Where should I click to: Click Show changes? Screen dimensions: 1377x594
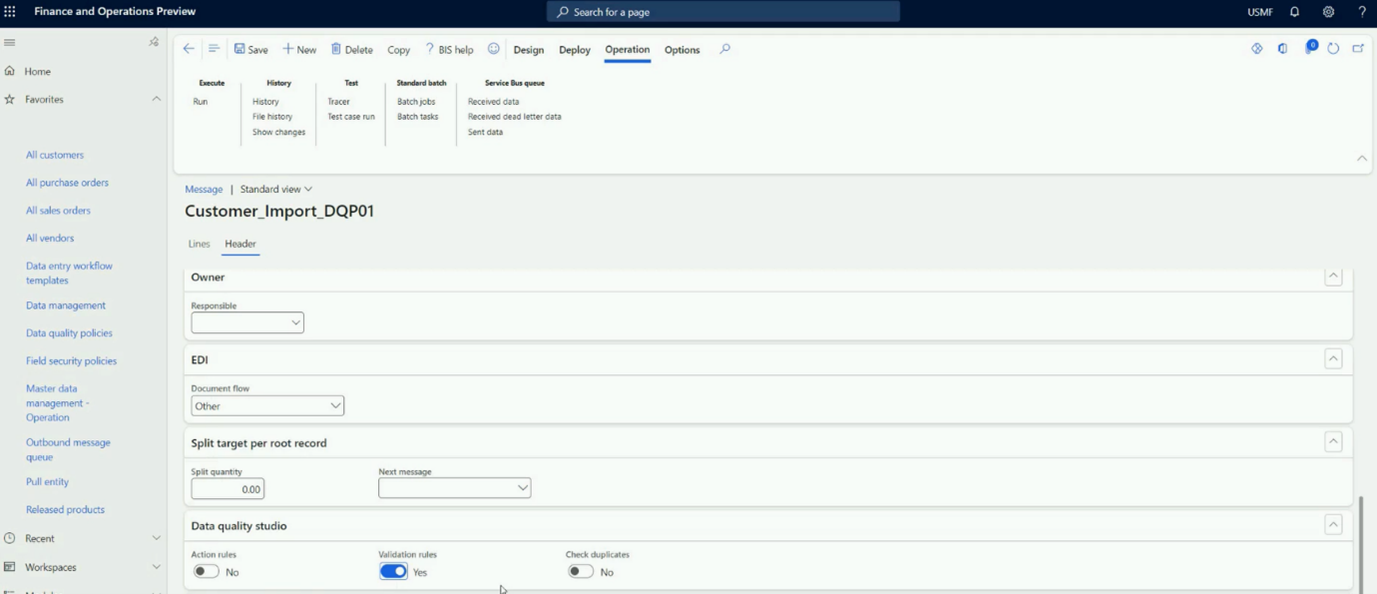(279, 132)
